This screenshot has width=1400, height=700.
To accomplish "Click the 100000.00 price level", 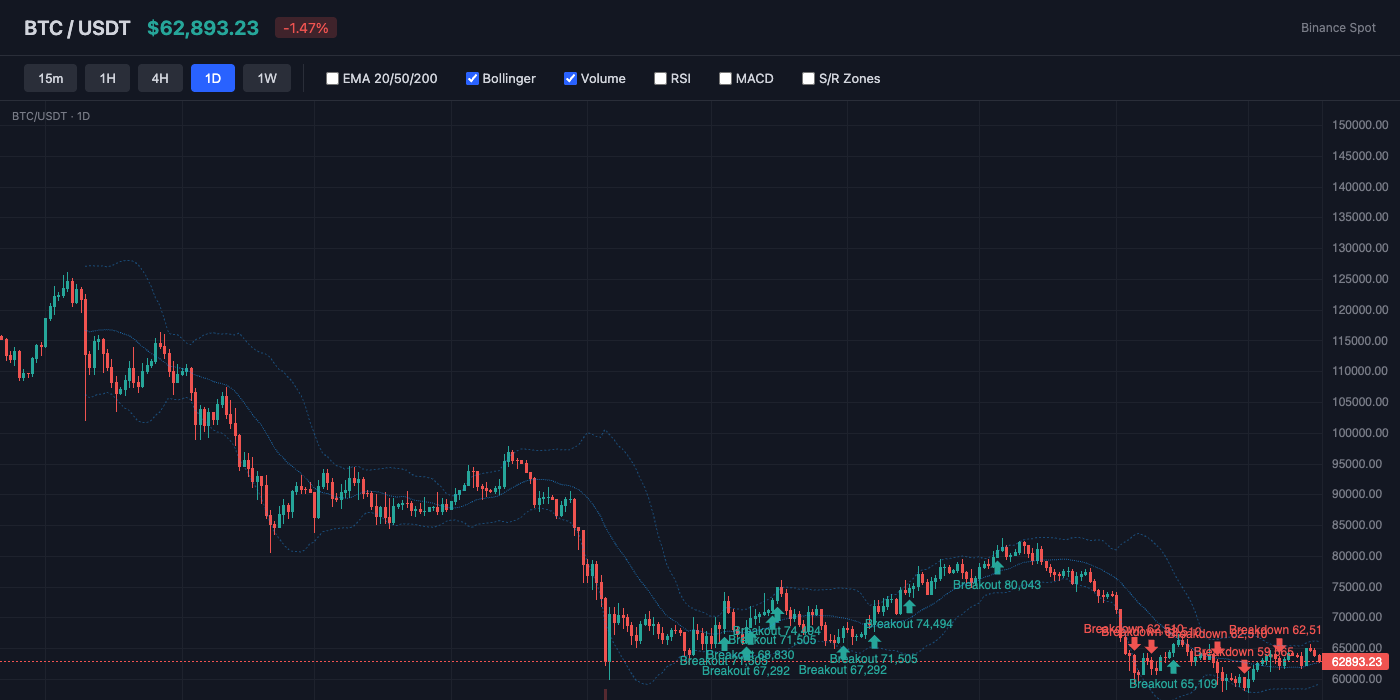I will coord(1361,433).
